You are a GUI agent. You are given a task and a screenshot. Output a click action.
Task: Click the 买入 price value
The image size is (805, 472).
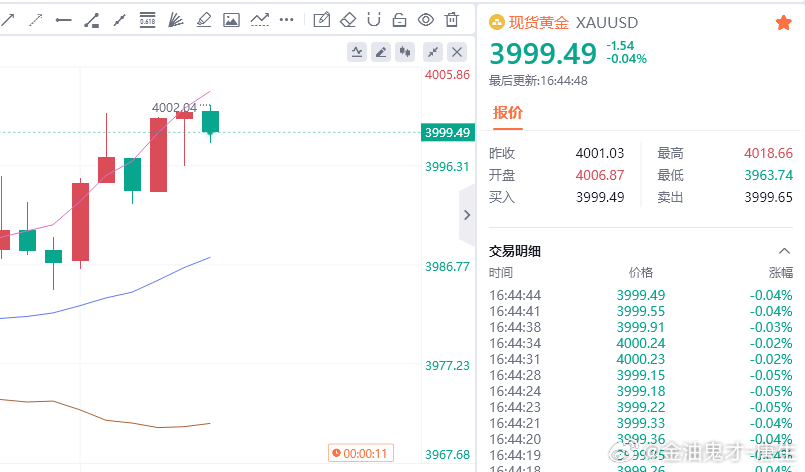(600, 197)
